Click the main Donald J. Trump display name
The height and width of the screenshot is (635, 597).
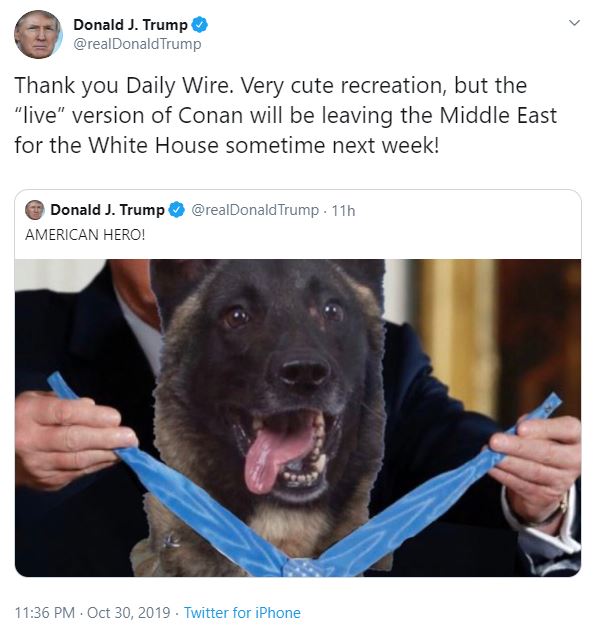coord(130,25)
